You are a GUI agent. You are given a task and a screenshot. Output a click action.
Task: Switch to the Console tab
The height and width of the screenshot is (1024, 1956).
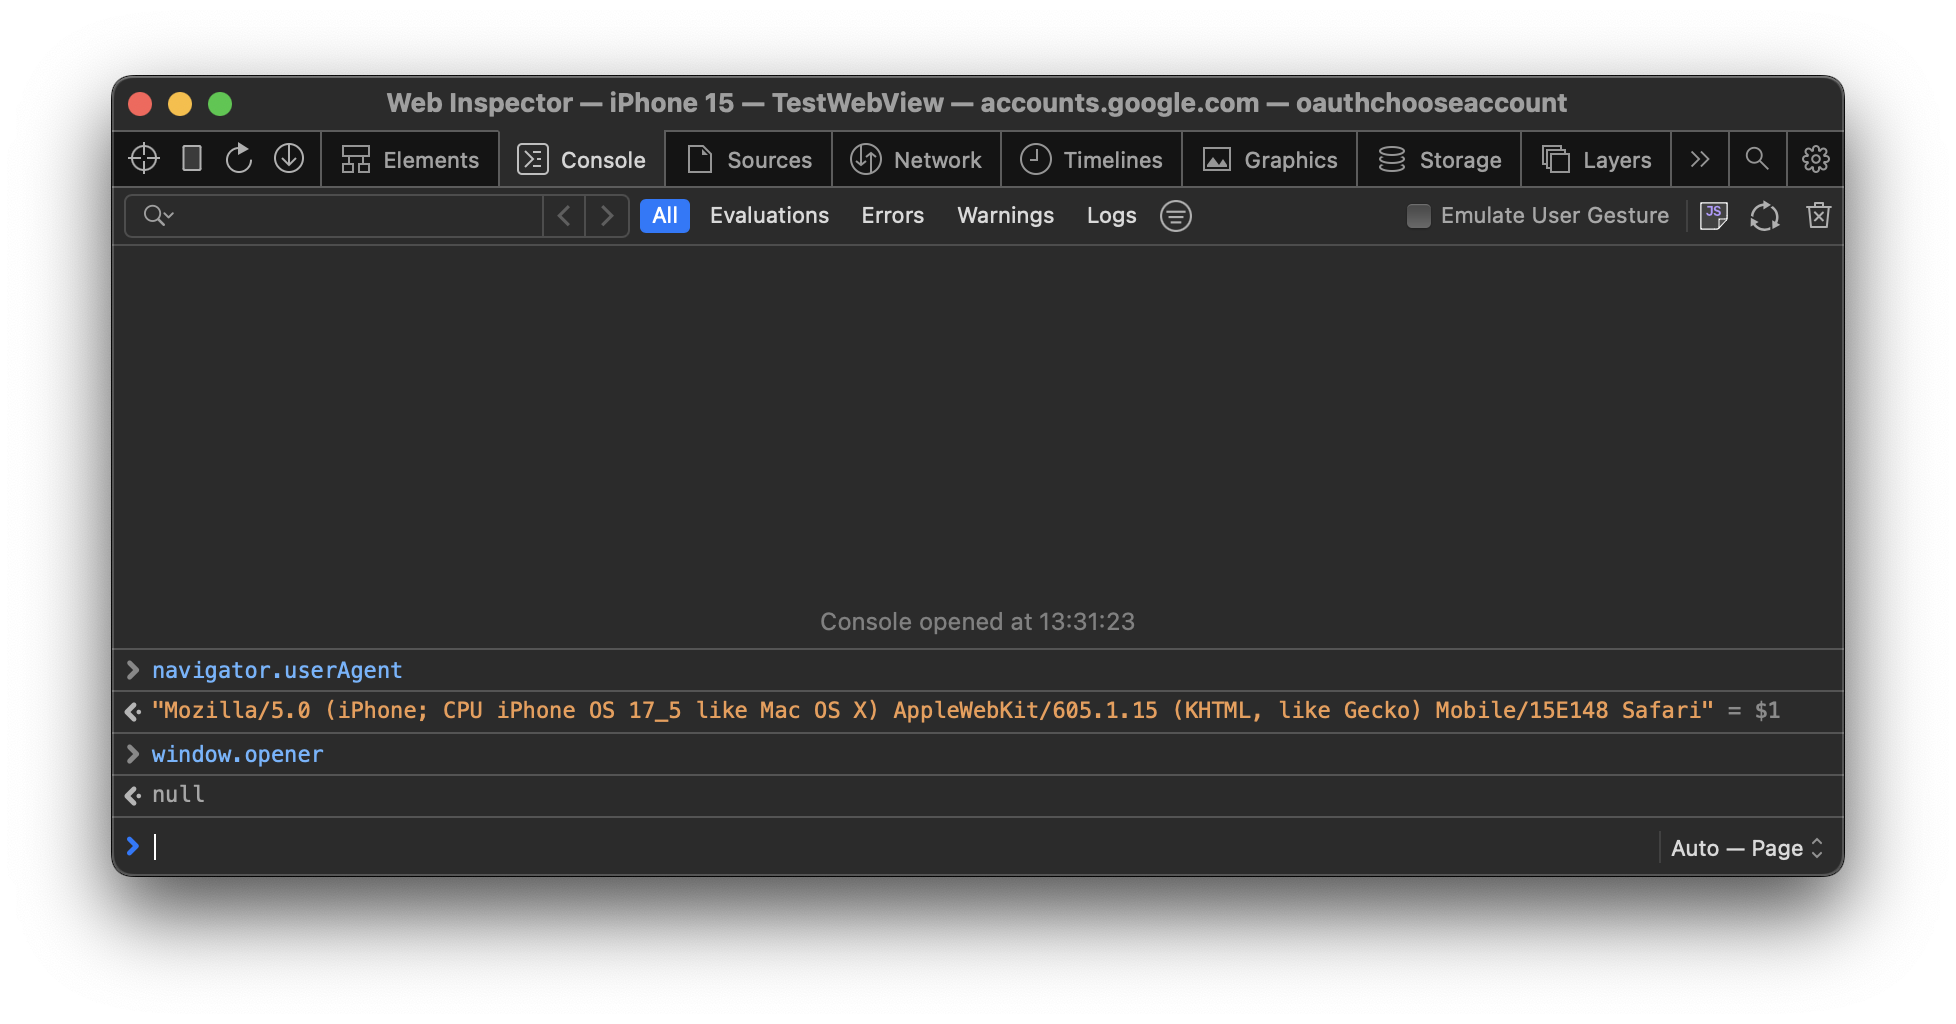581,159
